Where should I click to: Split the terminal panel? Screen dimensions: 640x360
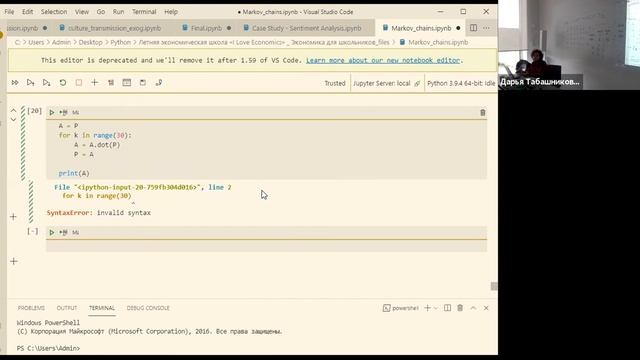click(447, 308)
